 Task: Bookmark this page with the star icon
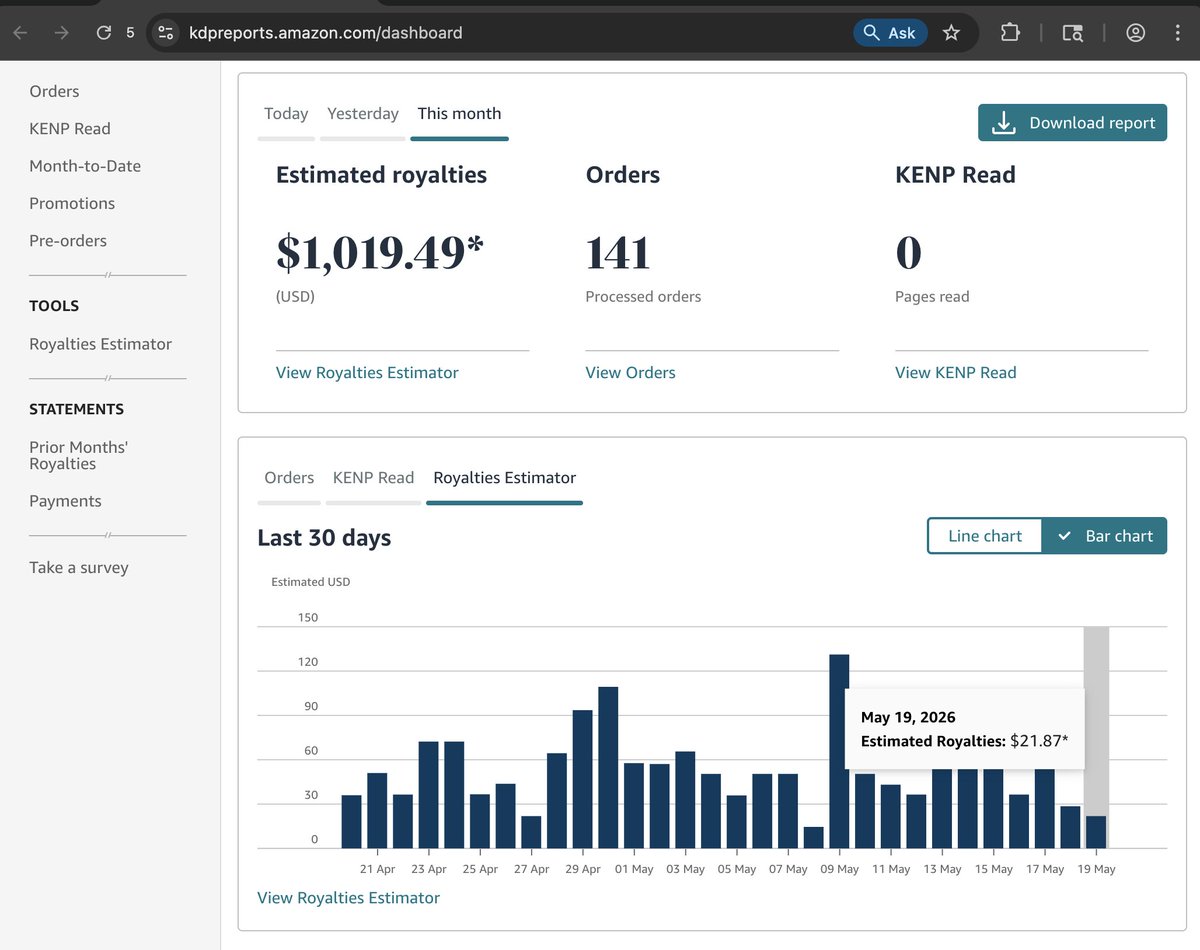point(951,33)
